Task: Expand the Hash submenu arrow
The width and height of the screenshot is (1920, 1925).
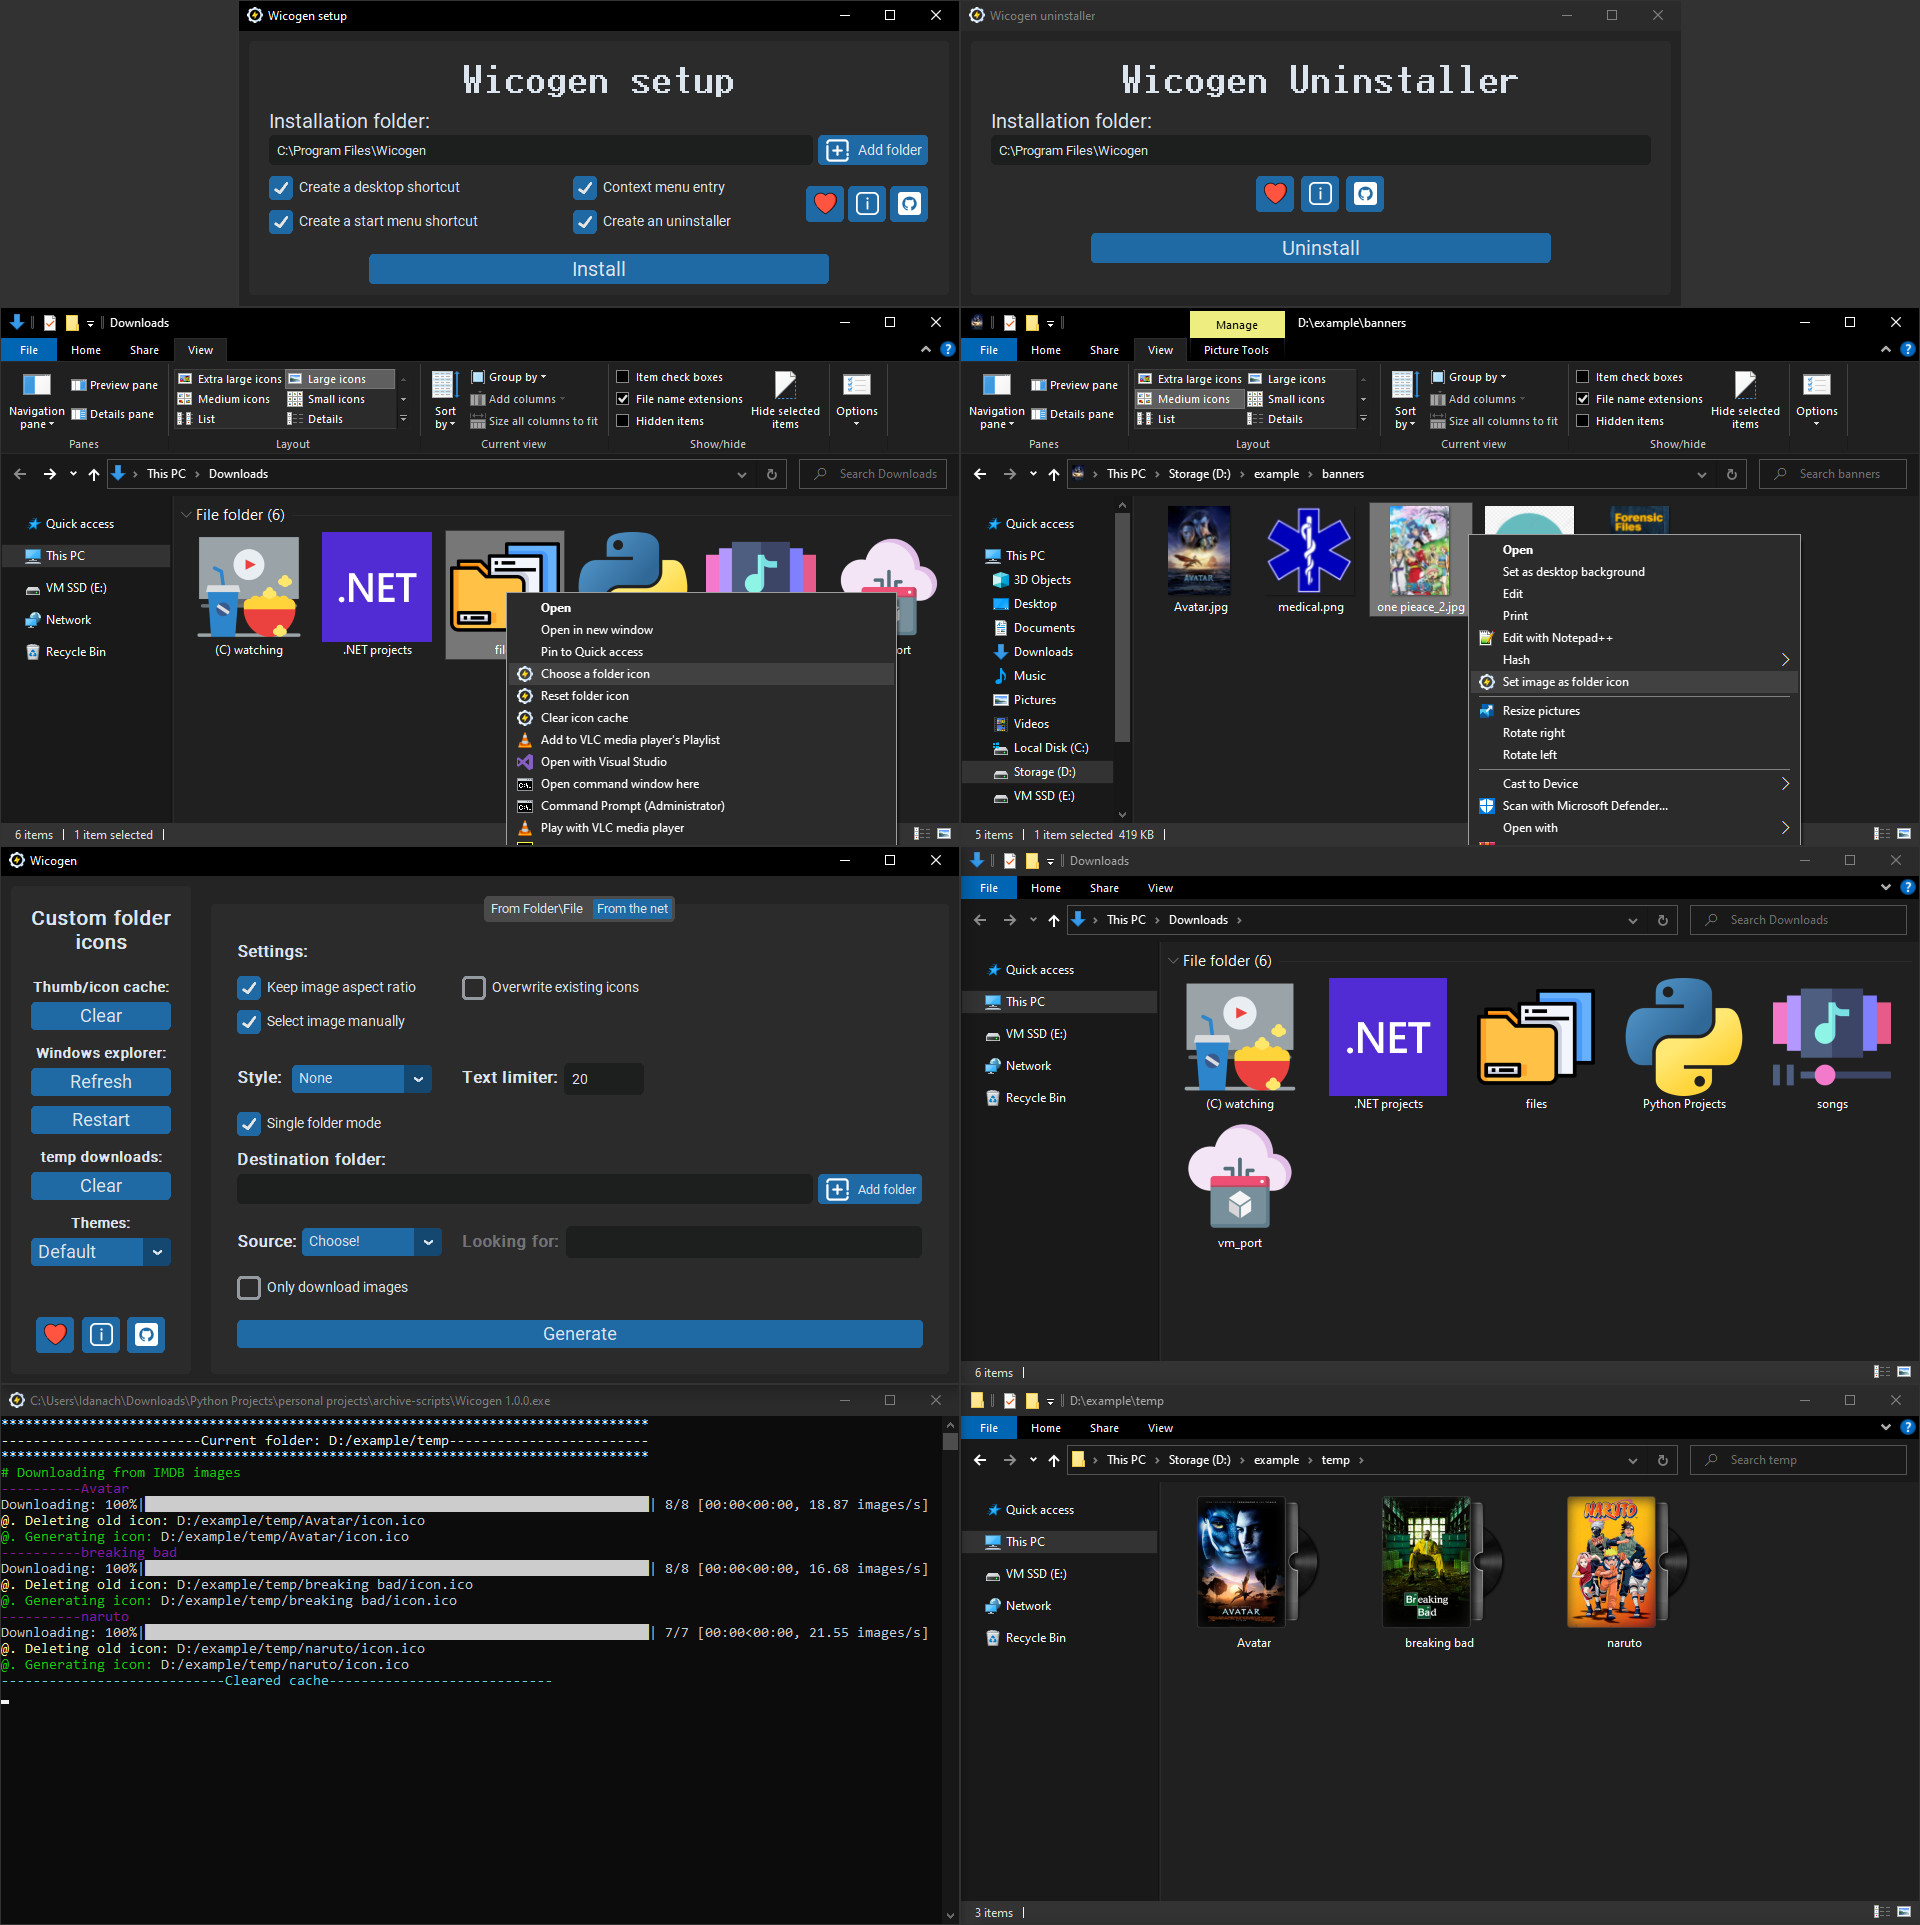Action: coord(1785,659)
